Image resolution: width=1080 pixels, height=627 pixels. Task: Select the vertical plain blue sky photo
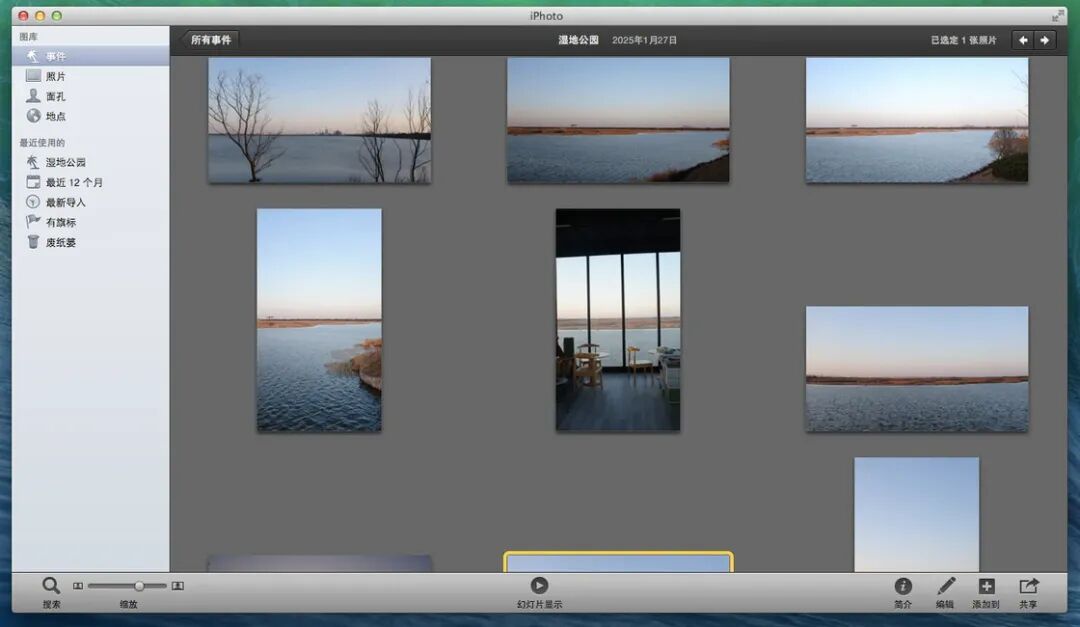click(x=917, y=514)
